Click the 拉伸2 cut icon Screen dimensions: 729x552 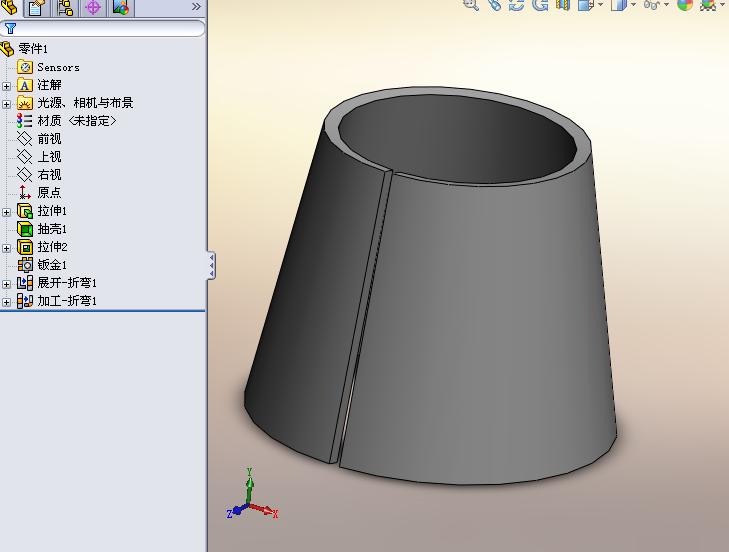point(25,246)
